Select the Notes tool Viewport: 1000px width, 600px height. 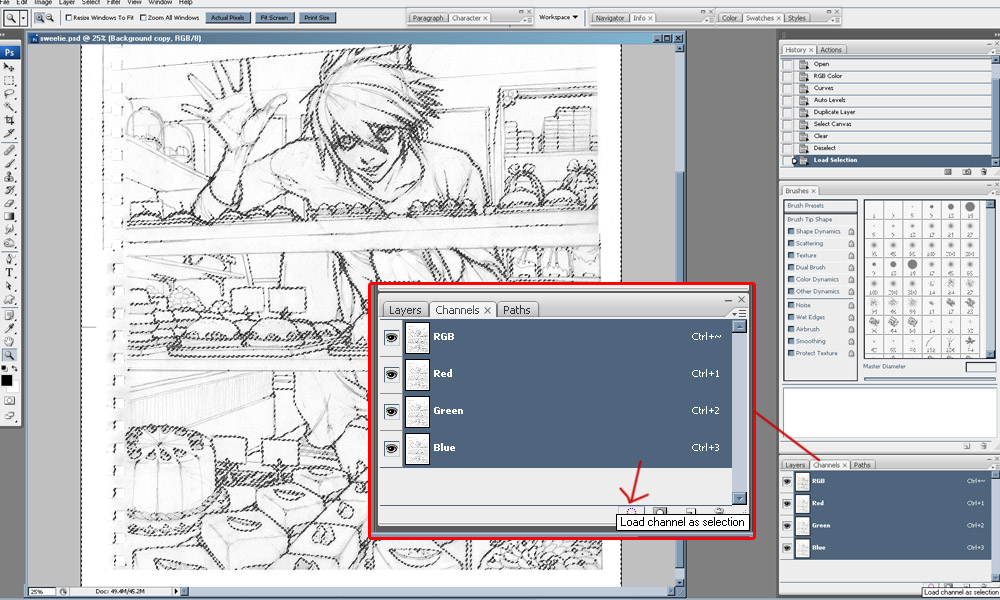point(9,316)
